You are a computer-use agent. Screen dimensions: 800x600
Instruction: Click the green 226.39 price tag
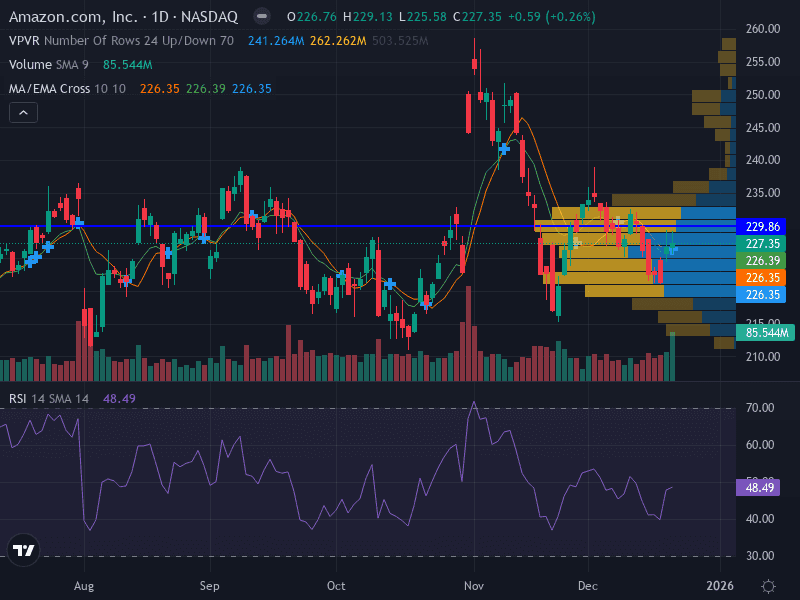pos(761,261)
